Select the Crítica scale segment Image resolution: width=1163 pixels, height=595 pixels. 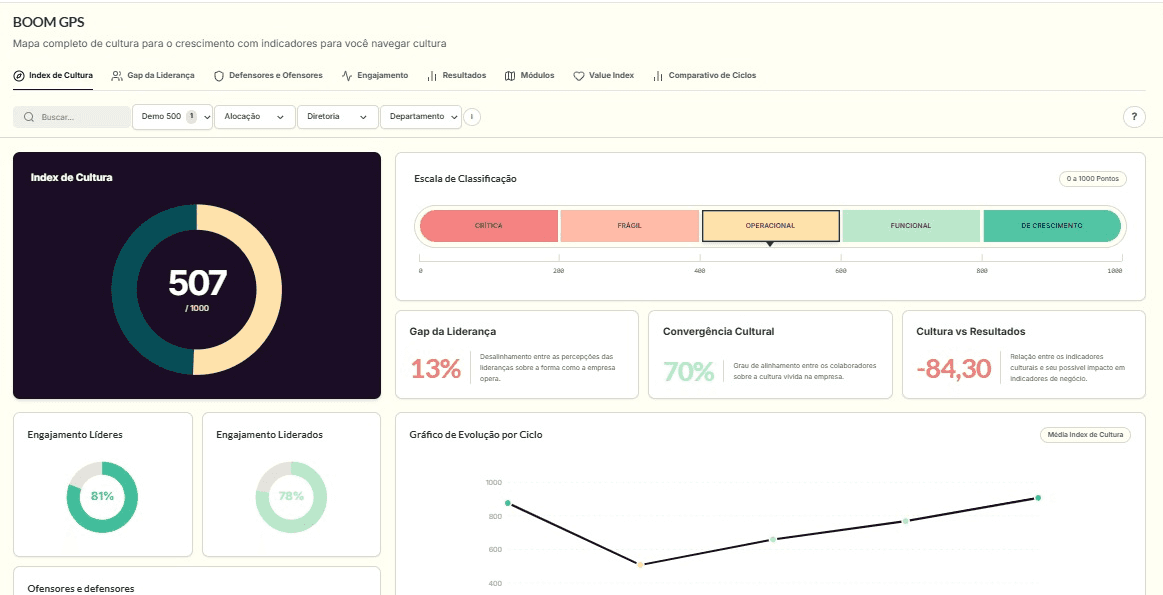tap(489, 226)
